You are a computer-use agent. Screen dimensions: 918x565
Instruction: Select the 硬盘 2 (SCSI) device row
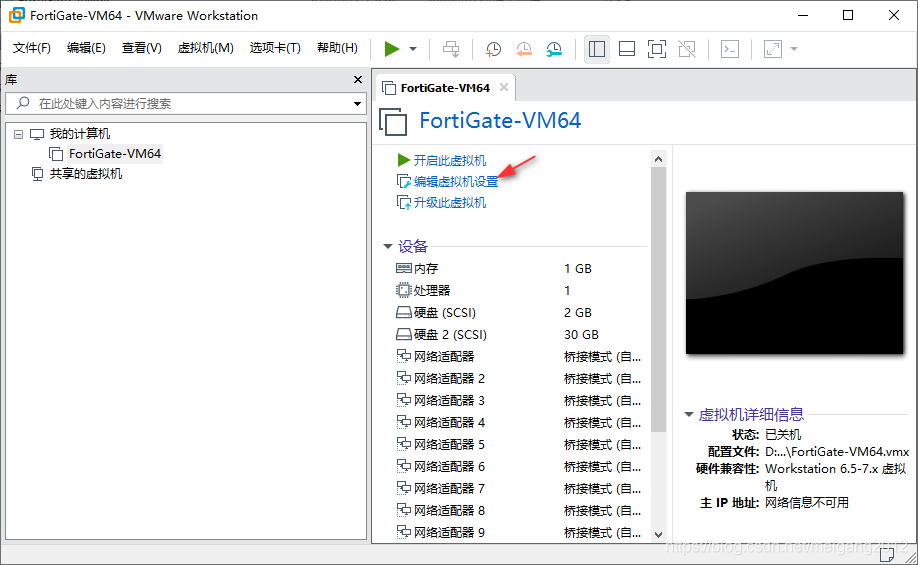(x=521, y=335)
